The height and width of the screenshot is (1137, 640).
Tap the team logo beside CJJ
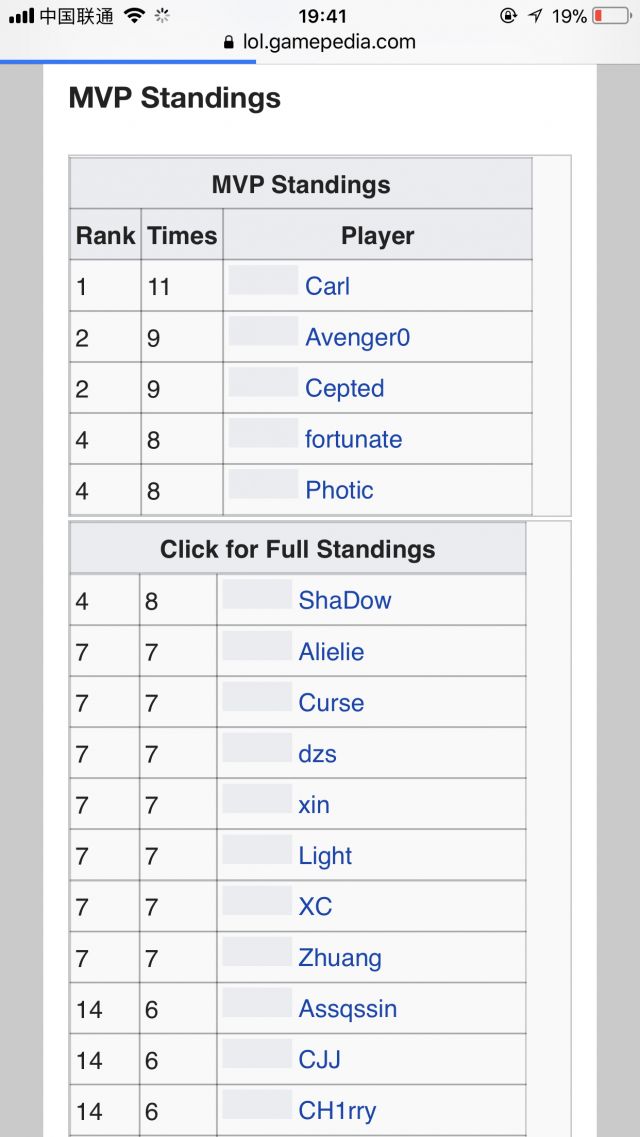[x=257, y=1054]
